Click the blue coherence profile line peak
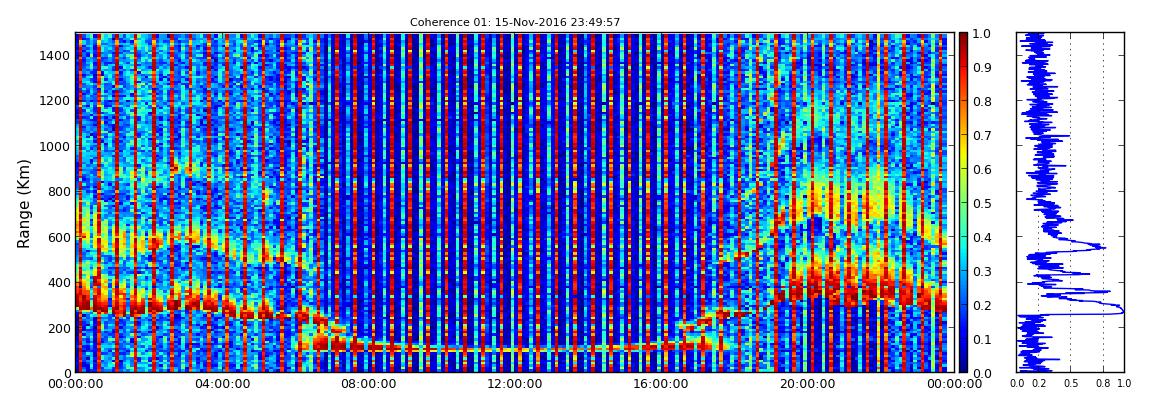Viewport: 1150px width, 407px height. tap(1121, 311)
